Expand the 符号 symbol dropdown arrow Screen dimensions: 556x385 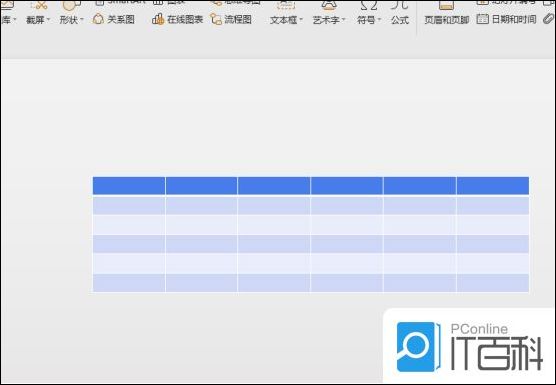[379, 19]
